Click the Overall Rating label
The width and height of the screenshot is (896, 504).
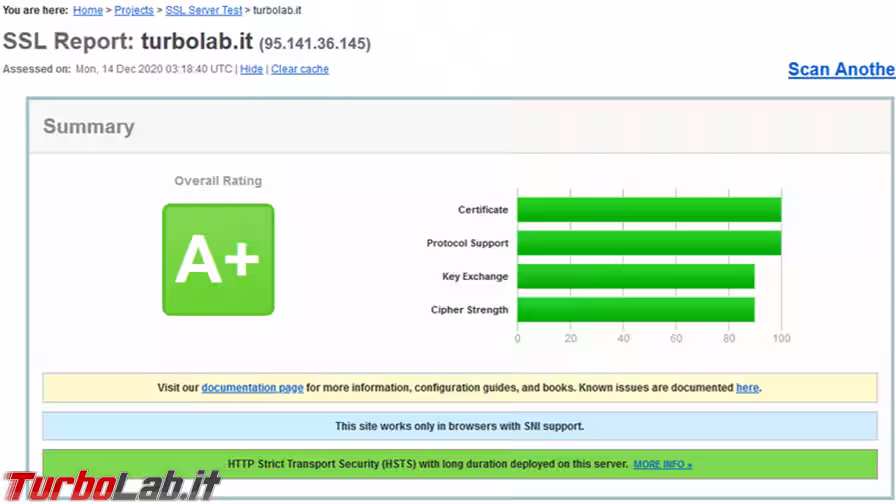[x=218, y=181]
